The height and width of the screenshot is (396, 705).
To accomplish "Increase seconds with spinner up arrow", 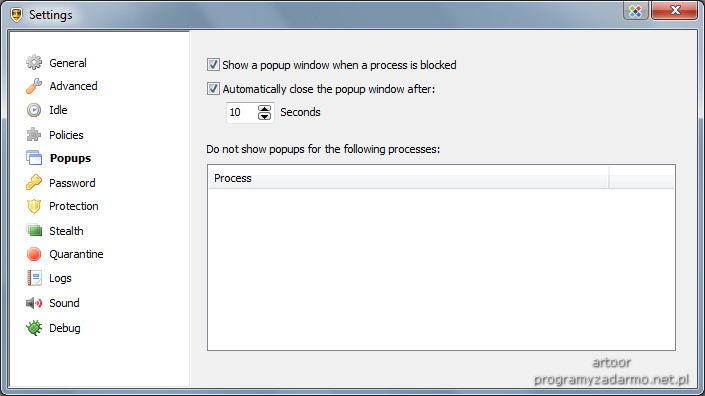I will (264, 108).
